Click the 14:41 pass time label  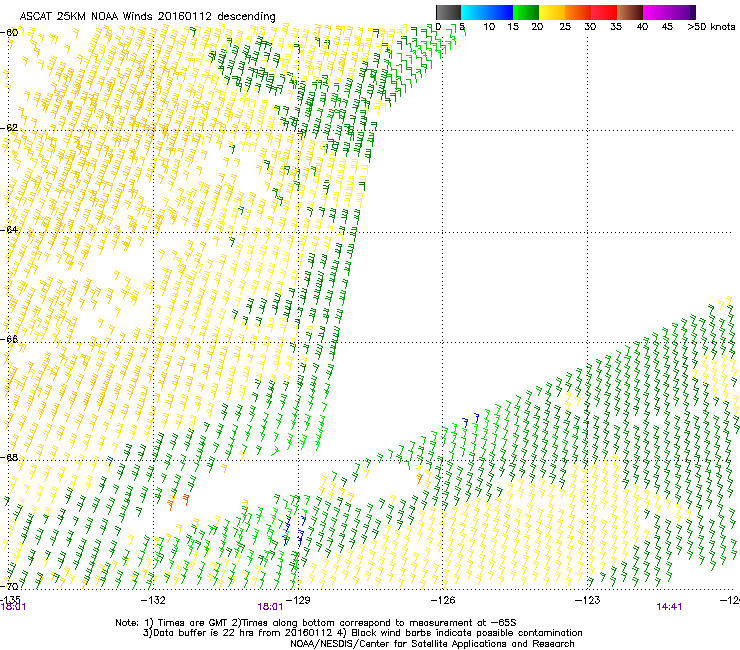click(669, 607)
